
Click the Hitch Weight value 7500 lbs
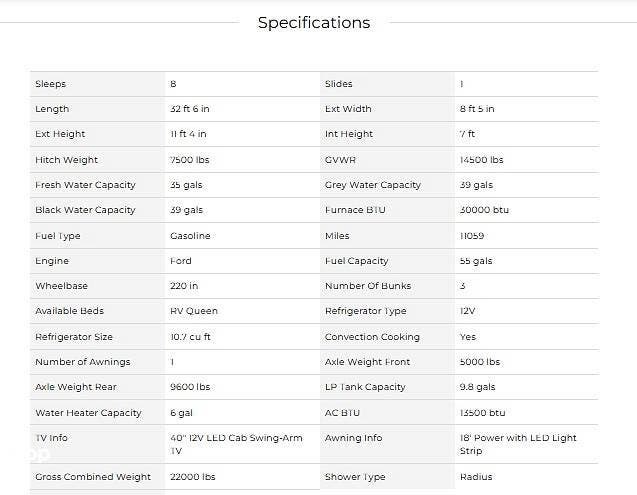(190, 160)
